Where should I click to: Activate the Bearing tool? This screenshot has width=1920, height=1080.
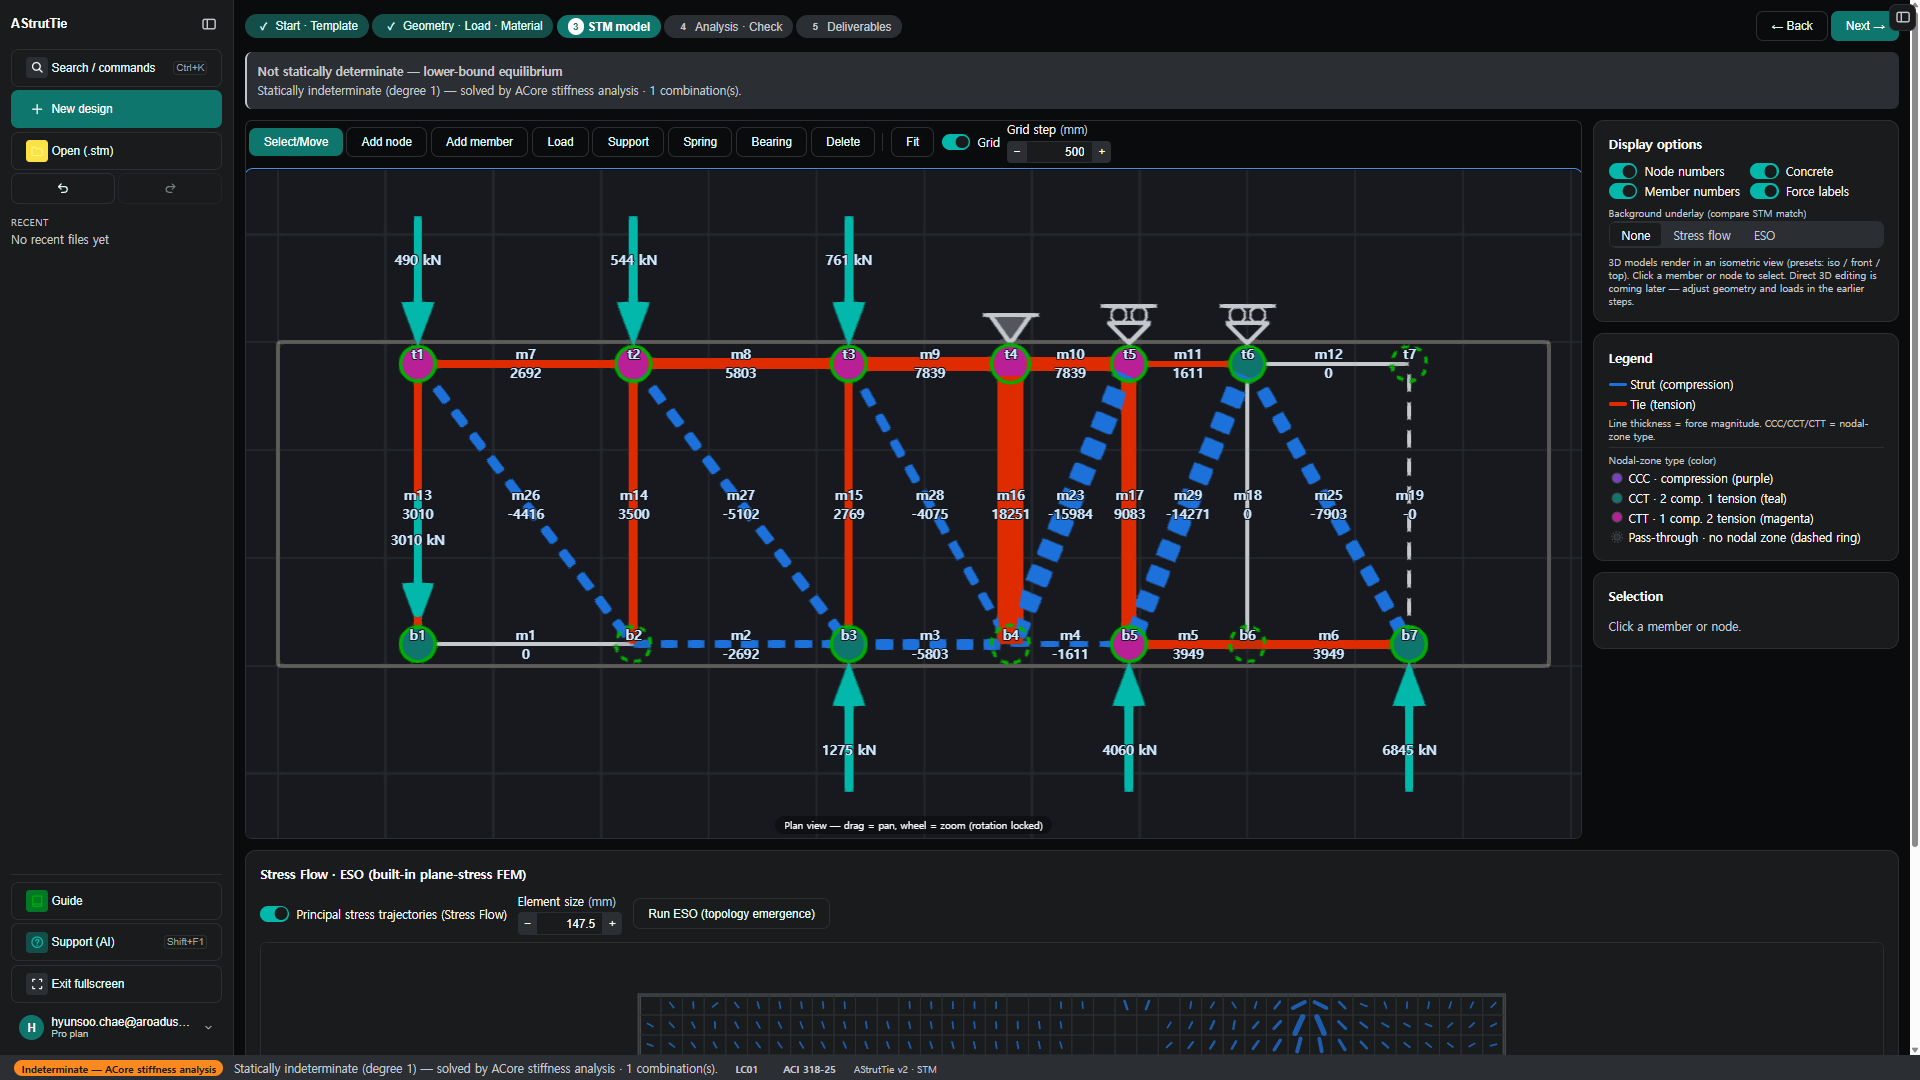[x=771, y=142]
